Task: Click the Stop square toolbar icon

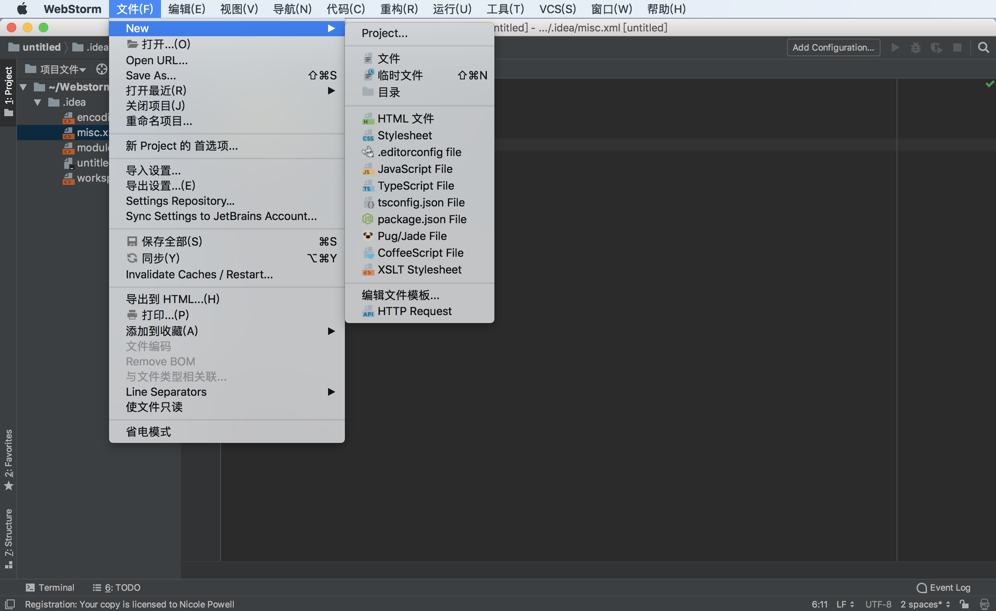Action: tap(957, 48)
